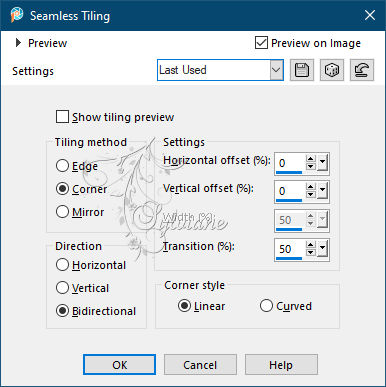
Task: Increase Transition value with up spinner arrow
Action: pyautogui.click(x=311, y=245)
